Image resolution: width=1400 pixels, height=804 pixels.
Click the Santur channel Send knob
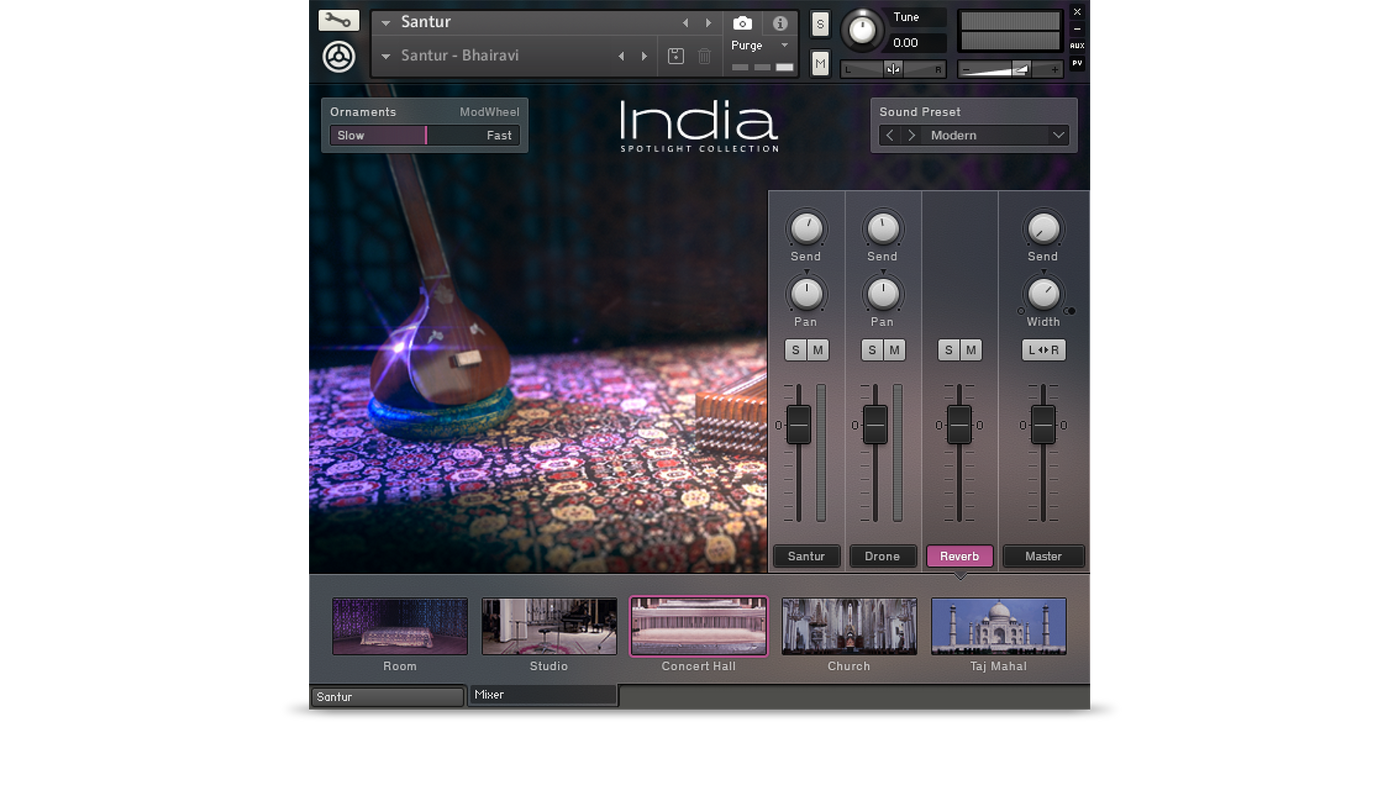coord(806,229)
